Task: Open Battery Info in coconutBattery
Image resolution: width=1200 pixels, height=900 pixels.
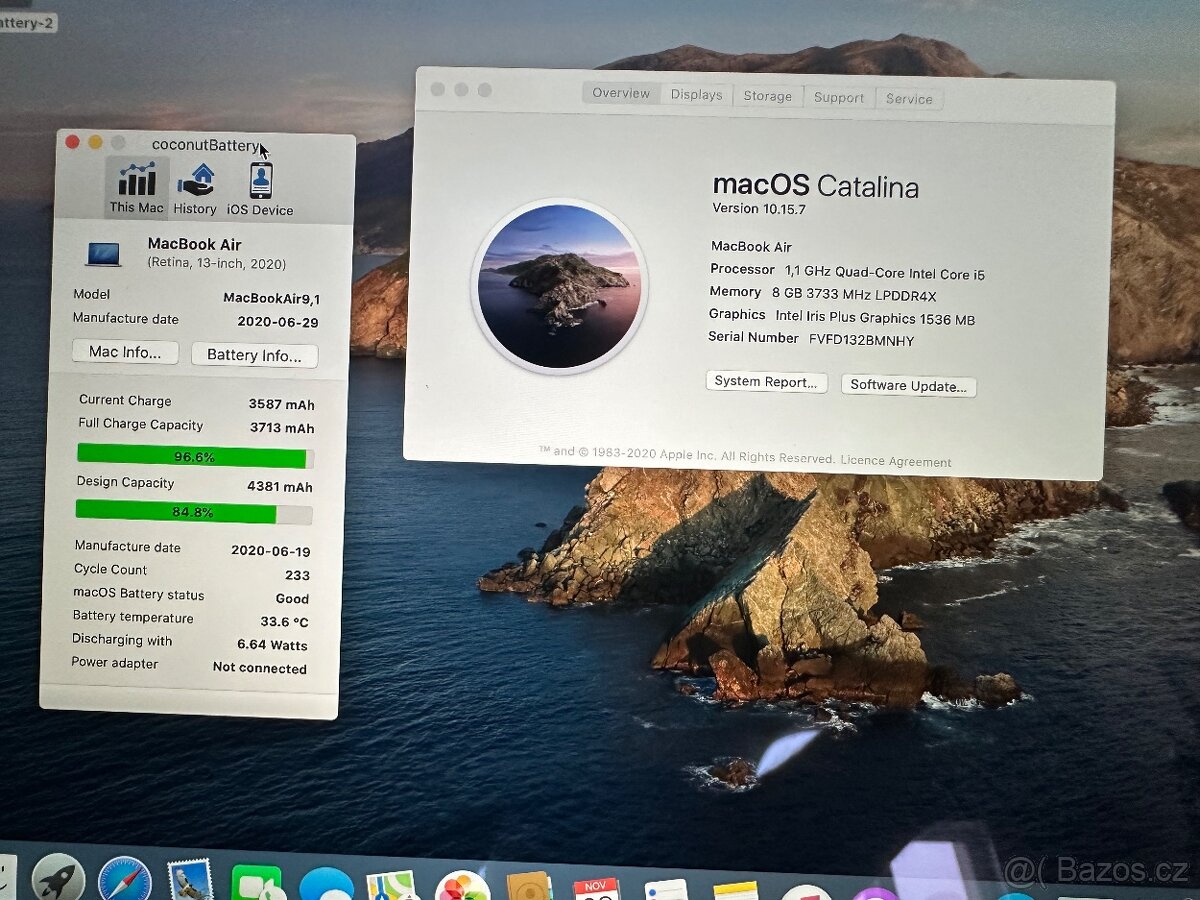Action: pyautogui.click(x=254, y=355)
